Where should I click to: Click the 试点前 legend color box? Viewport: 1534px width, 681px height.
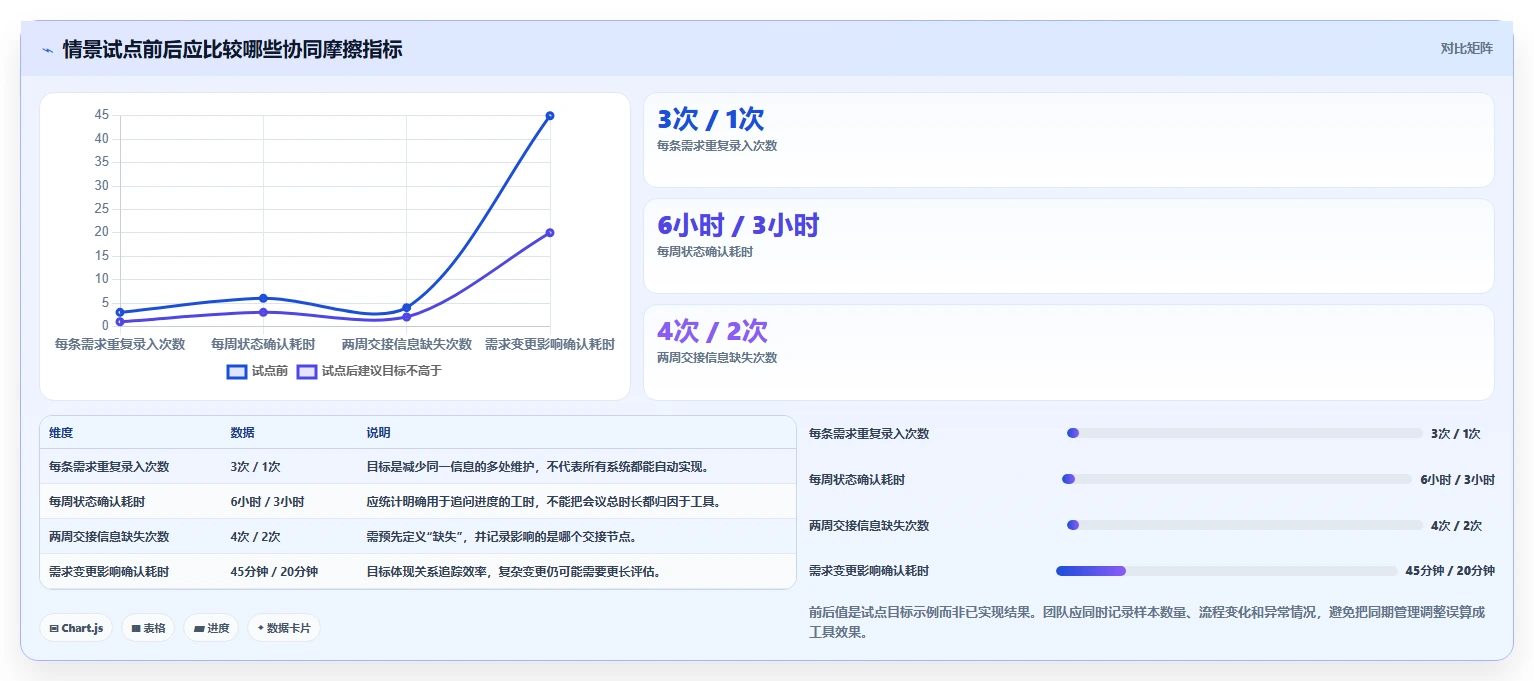pyautogui.click(x=237, y=371)
